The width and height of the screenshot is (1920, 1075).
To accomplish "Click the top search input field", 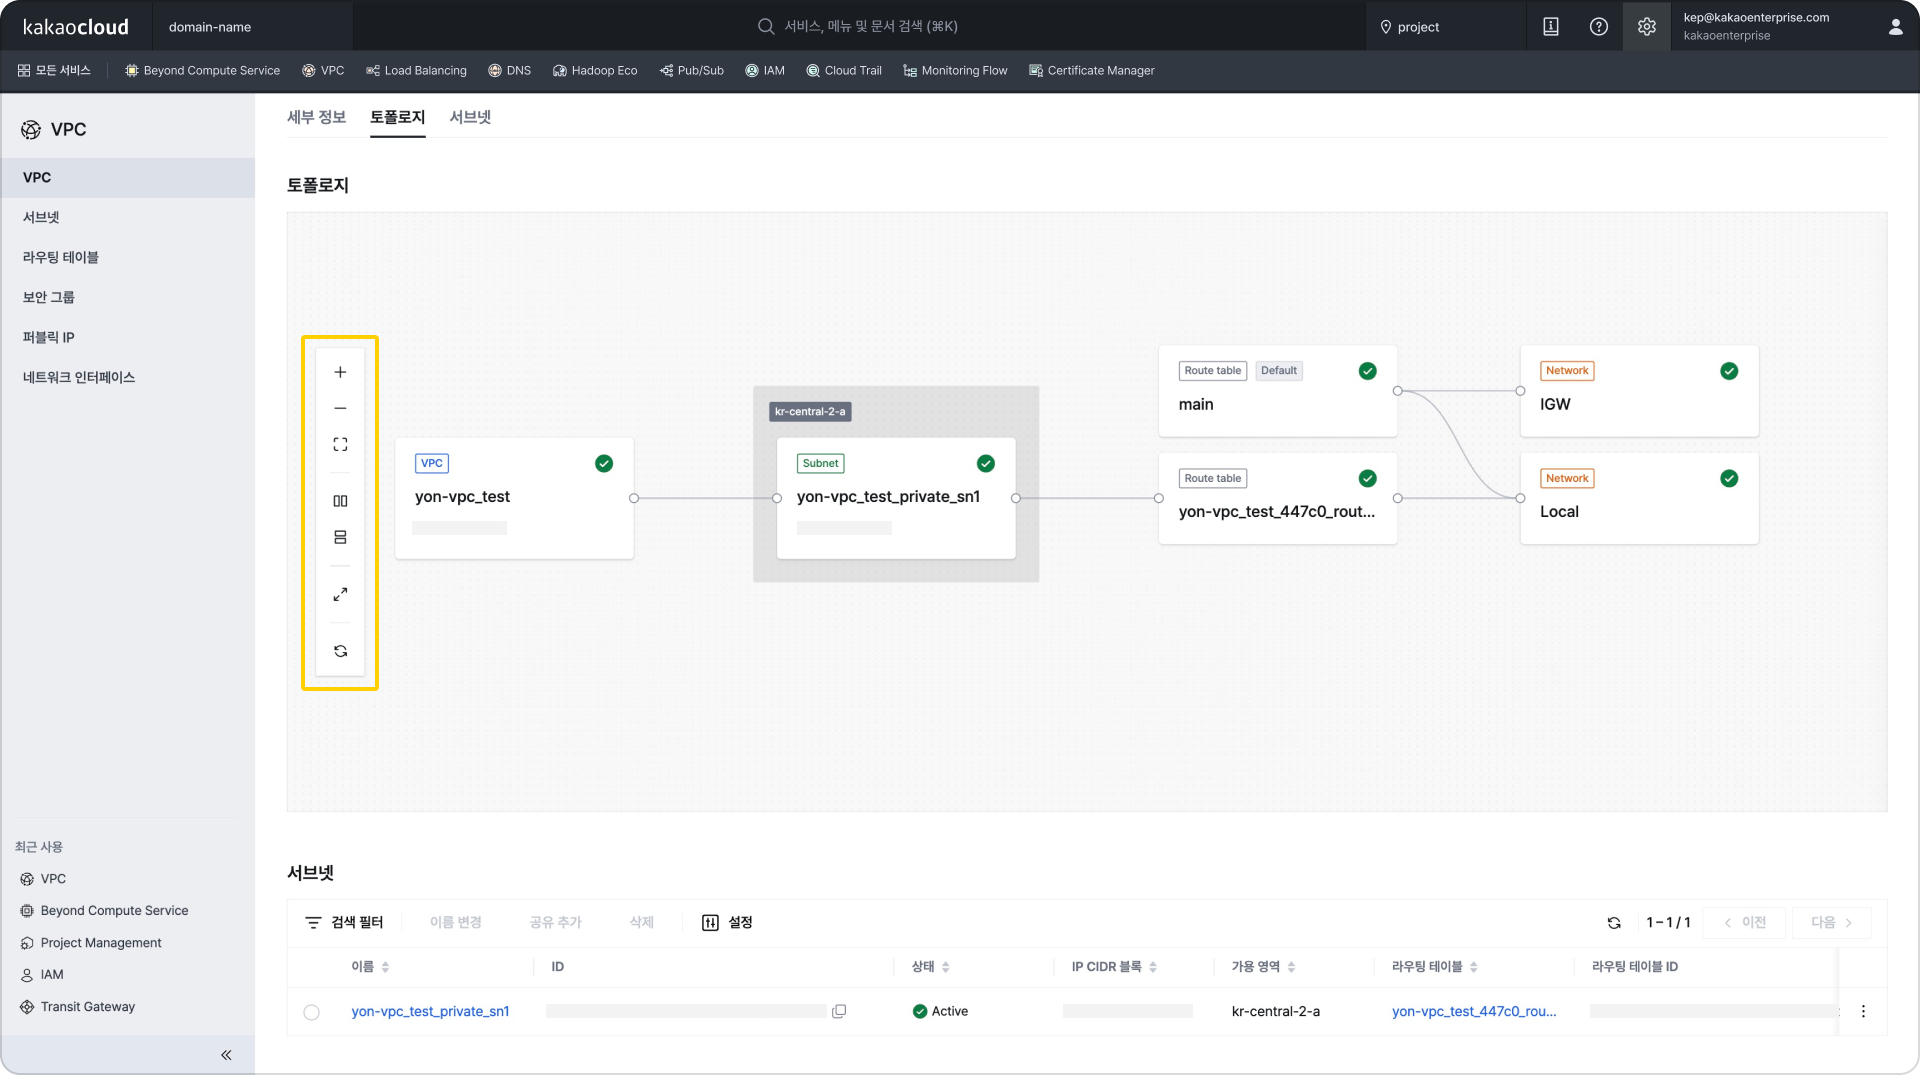I will (870, 26).
